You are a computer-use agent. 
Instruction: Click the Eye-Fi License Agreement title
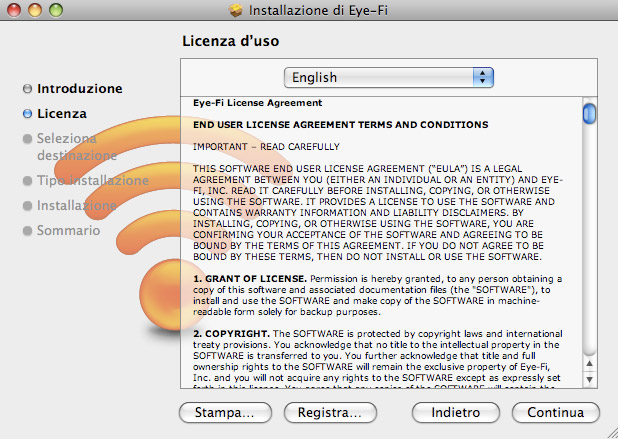[257, 103]
